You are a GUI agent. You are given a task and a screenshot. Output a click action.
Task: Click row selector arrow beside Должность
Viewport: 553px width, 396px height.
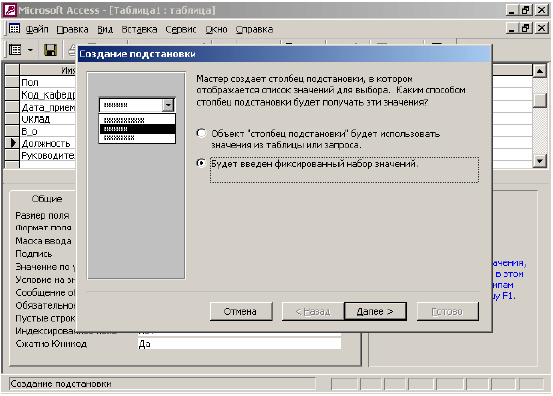pos(12,143)
